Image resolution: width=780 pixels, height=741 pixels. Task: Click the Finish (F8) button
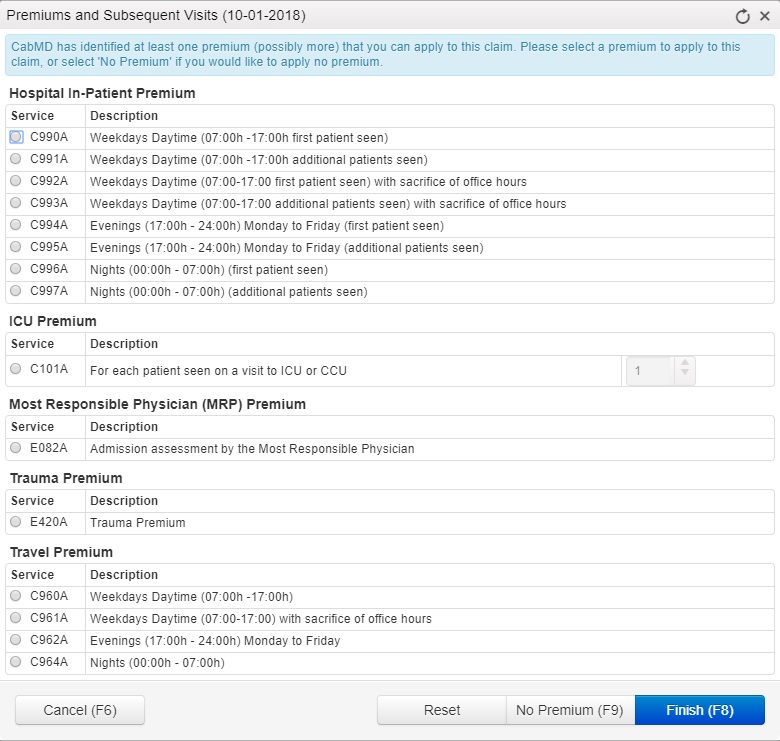[699, 710]
